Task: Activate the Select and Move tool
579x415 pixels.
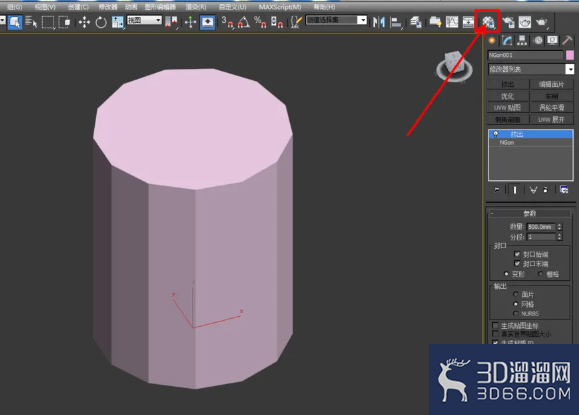Action: (x=84, y=22)
